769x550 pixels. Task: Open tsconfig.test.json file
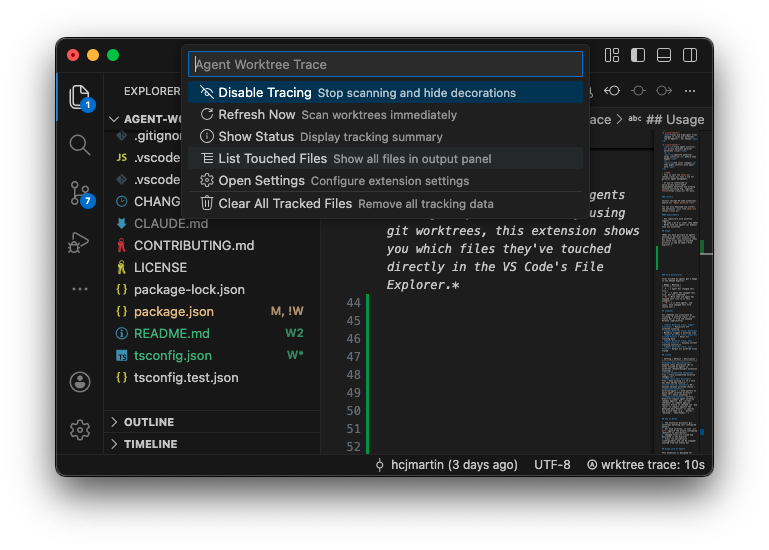[212, 378]
